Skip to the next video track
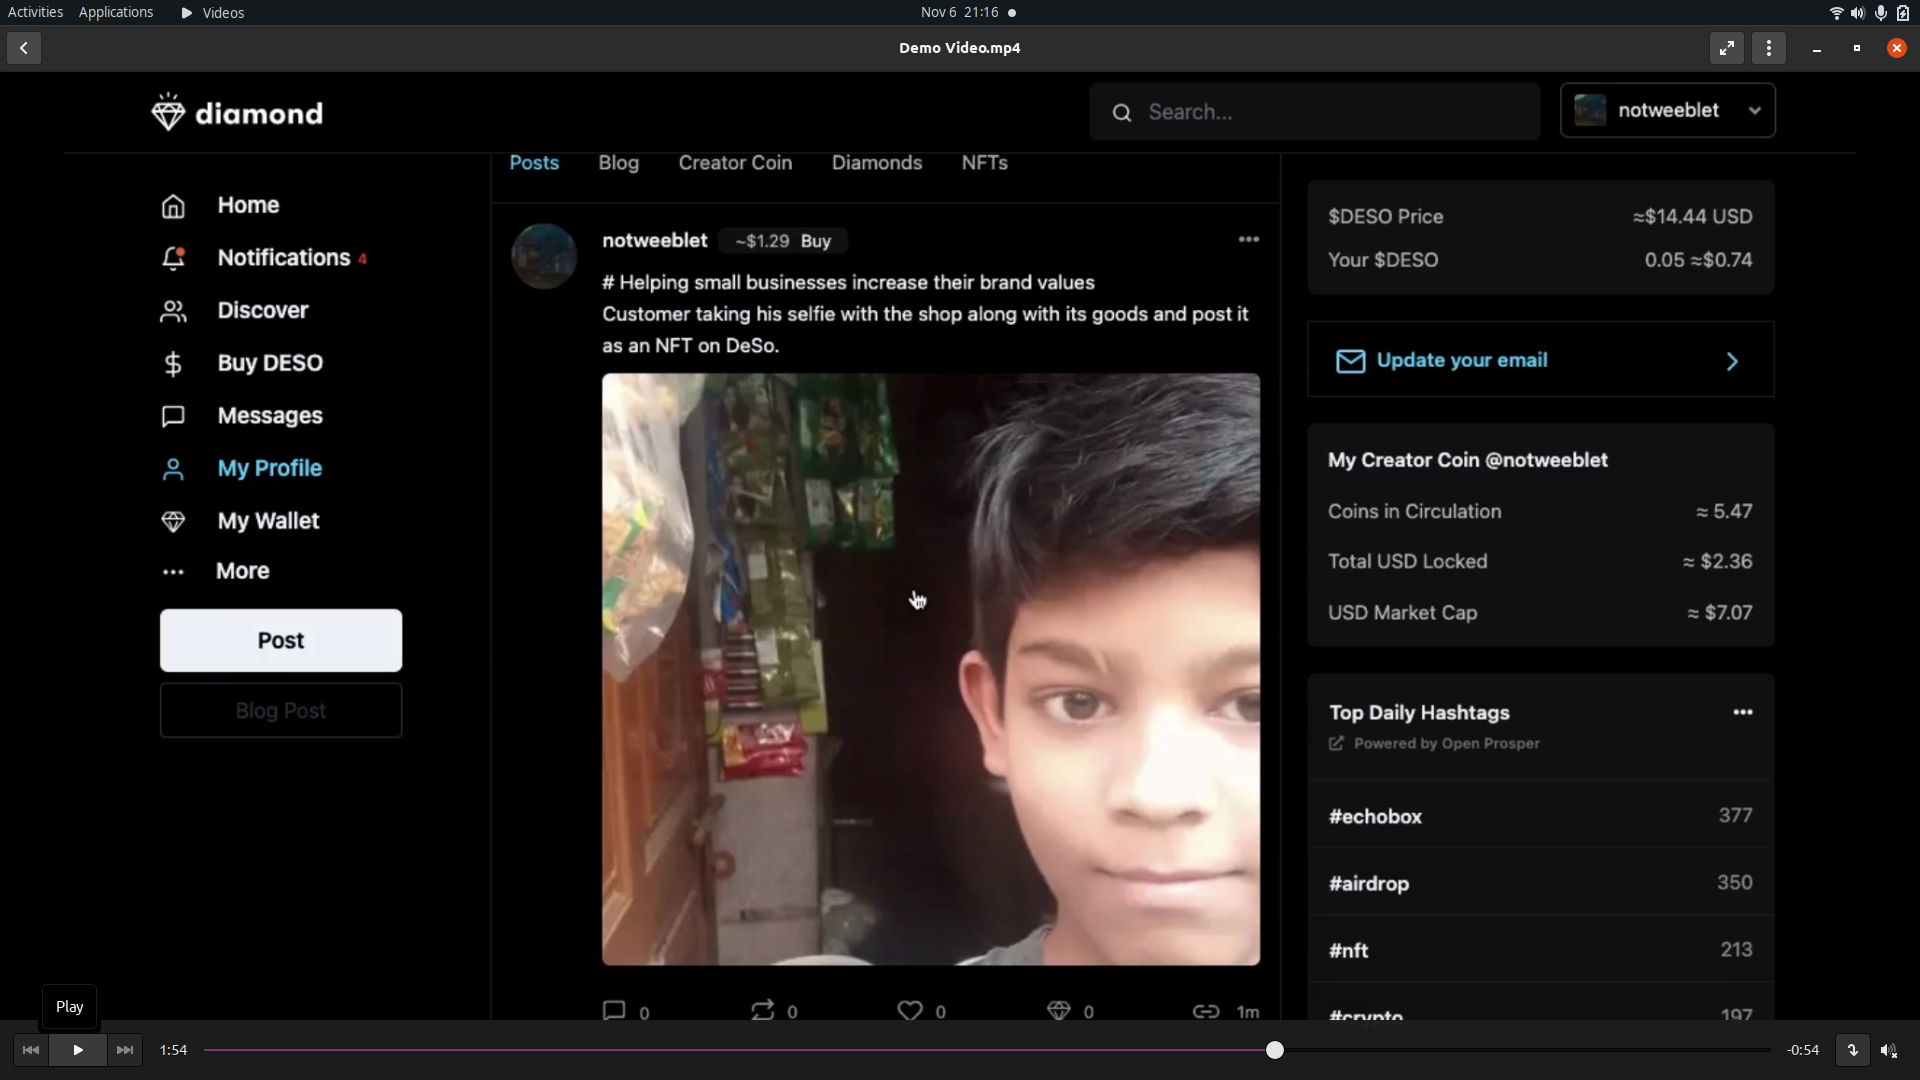 tap(125, 1050)
